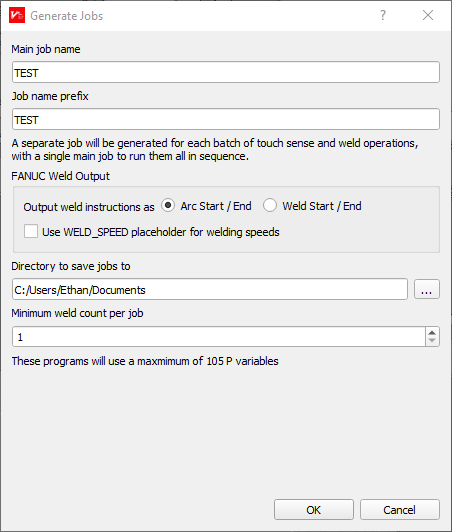Click the FANUC Weld Output group label
This screenshot has width=452, height=532.
[60, 176]
